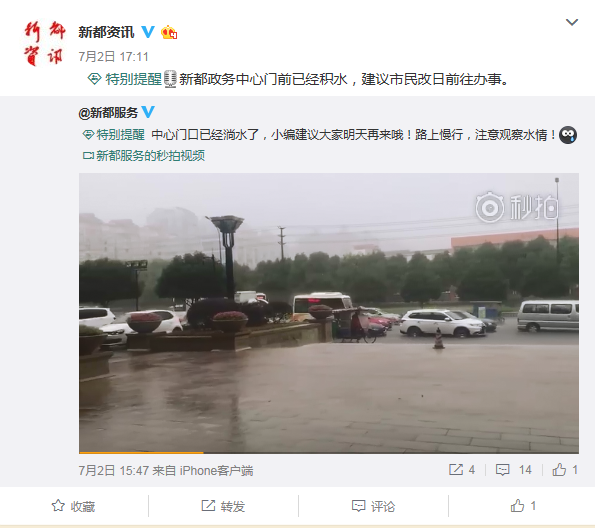Screen dimensions: 595x528
Task: Click 特别提醒 tag in the reposted message
Action: click(113, 135)
